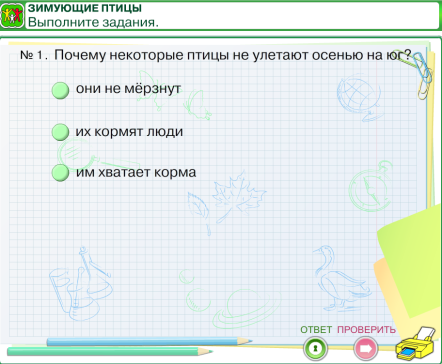Click the answer text "они не мёрзнут"
This screenshot has width=442, height=364.
[x=128, y=89]
